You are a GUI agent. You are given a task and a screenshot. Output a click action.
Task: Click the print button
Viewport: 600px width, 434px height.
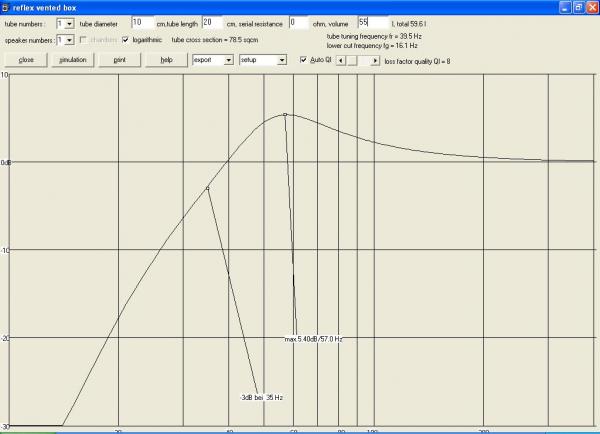(119, 60)
